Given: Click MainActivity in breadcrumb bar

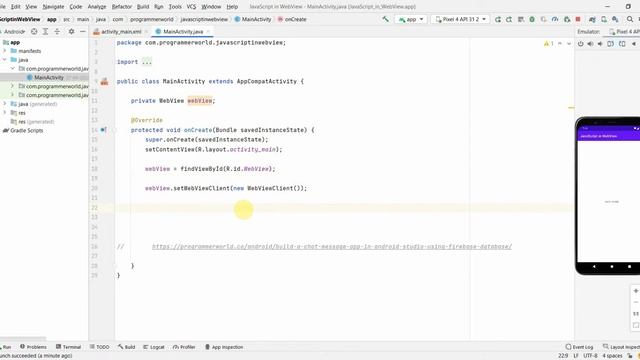Looking at the screenshot, I should (x=253, y=19).
